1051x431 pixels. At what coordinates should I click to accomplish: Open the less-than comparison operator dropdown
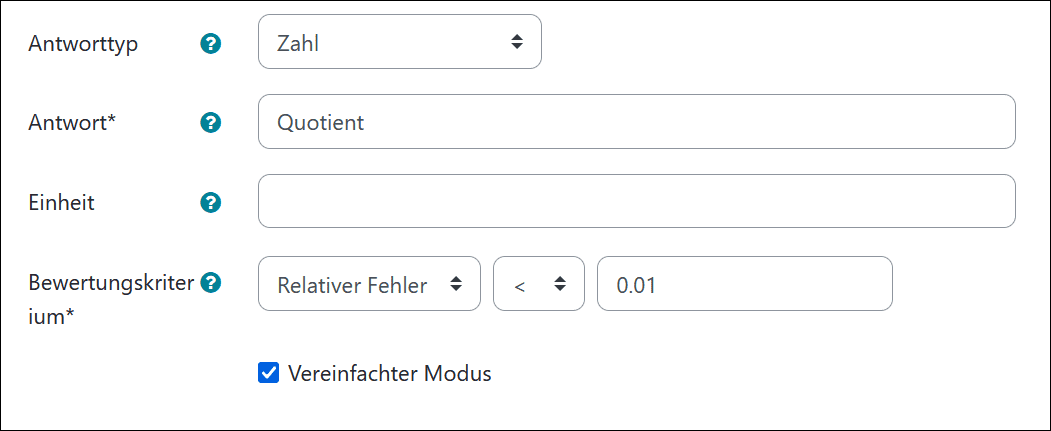(539, 284)
